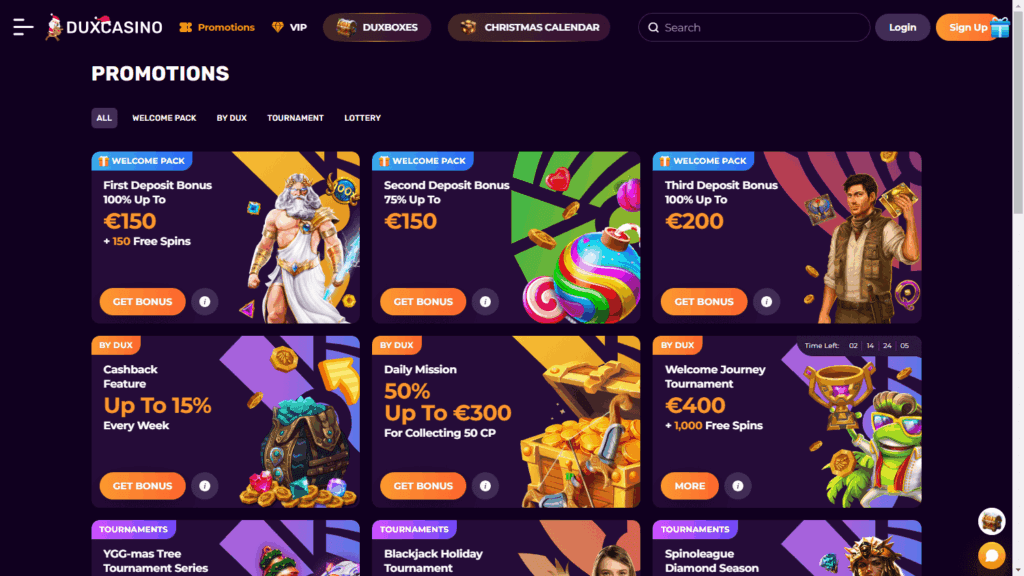Click the floating treasure chest icon
Image resolution: width=1024 pixels, height=576 pixels.
[x=991, y=521]
